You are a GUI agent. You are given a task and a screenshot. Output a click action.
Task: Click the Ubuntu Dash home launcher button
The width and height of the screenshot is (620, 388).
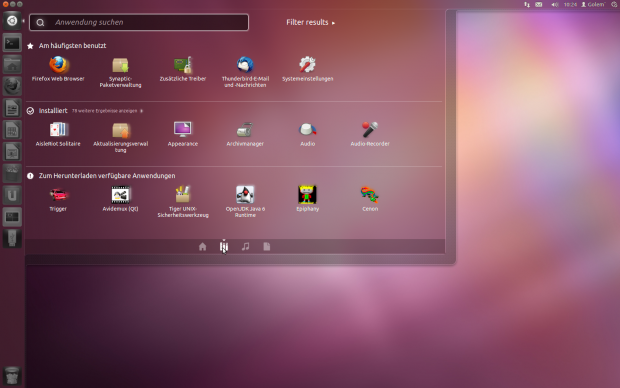pos(12,21)
